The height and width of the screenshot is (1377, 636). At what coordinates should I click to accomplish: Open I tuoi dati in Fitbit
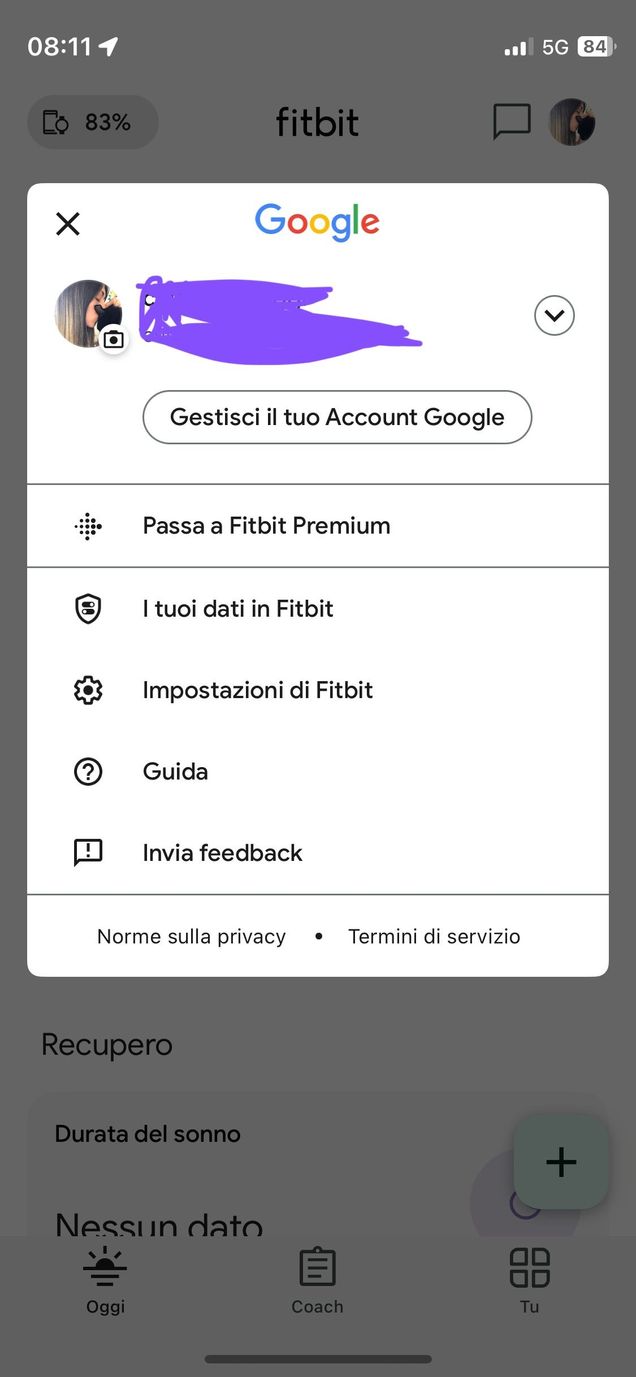[238, 609]
